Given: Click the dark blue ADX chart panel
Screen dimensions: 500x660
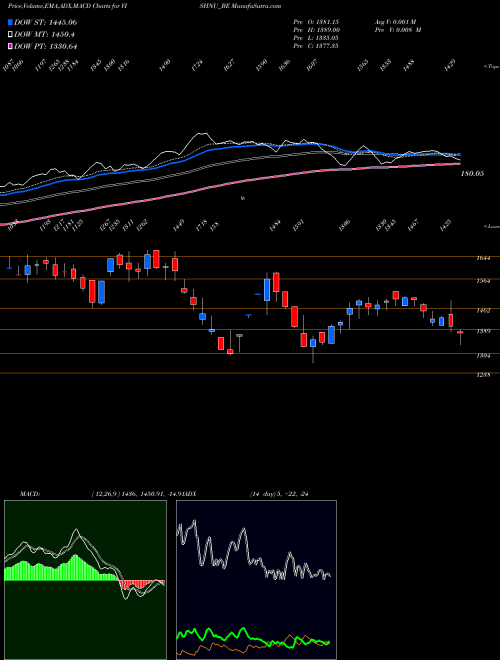Looking at the screenshot, I should (256, 580).
